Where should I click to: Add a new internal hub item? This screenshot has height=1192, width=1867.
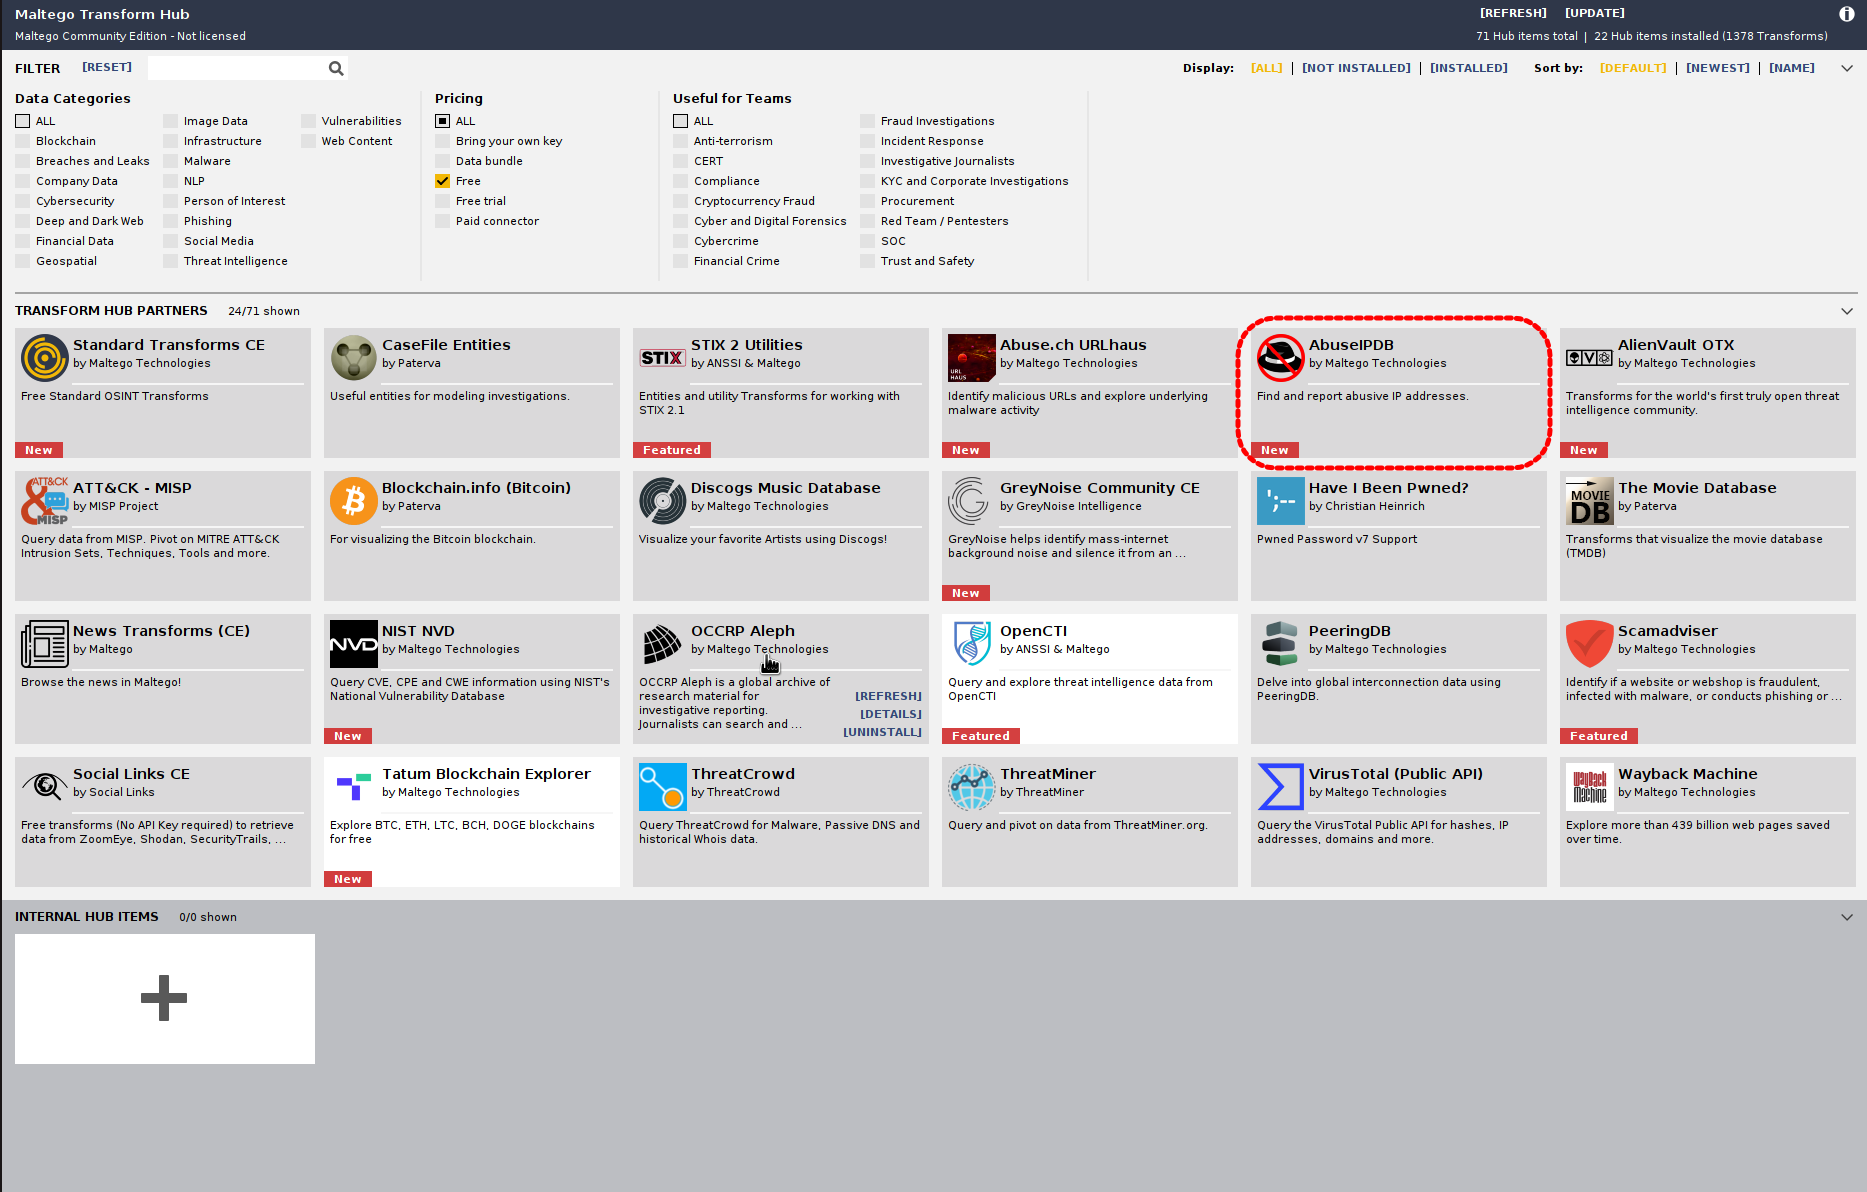tap(165, 999)
